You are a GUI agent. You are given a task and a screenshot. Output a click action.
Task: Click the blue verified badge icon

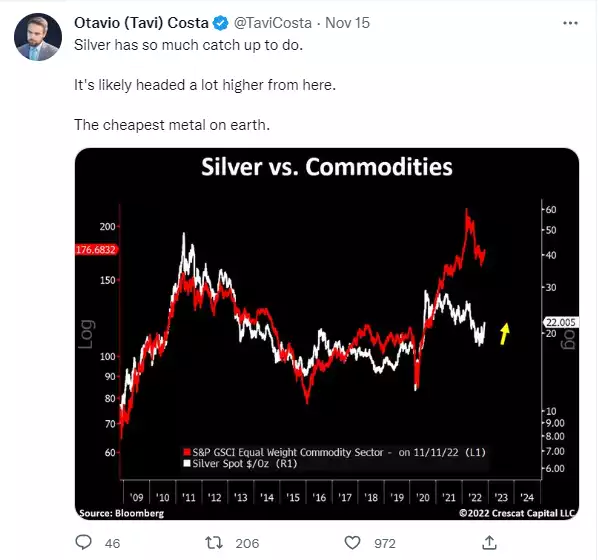point(220,23)
